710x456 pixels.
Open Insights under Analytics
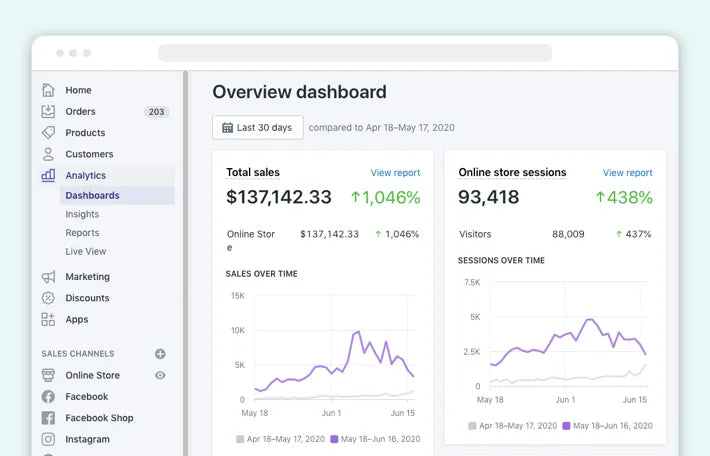[x=82, y=214]
